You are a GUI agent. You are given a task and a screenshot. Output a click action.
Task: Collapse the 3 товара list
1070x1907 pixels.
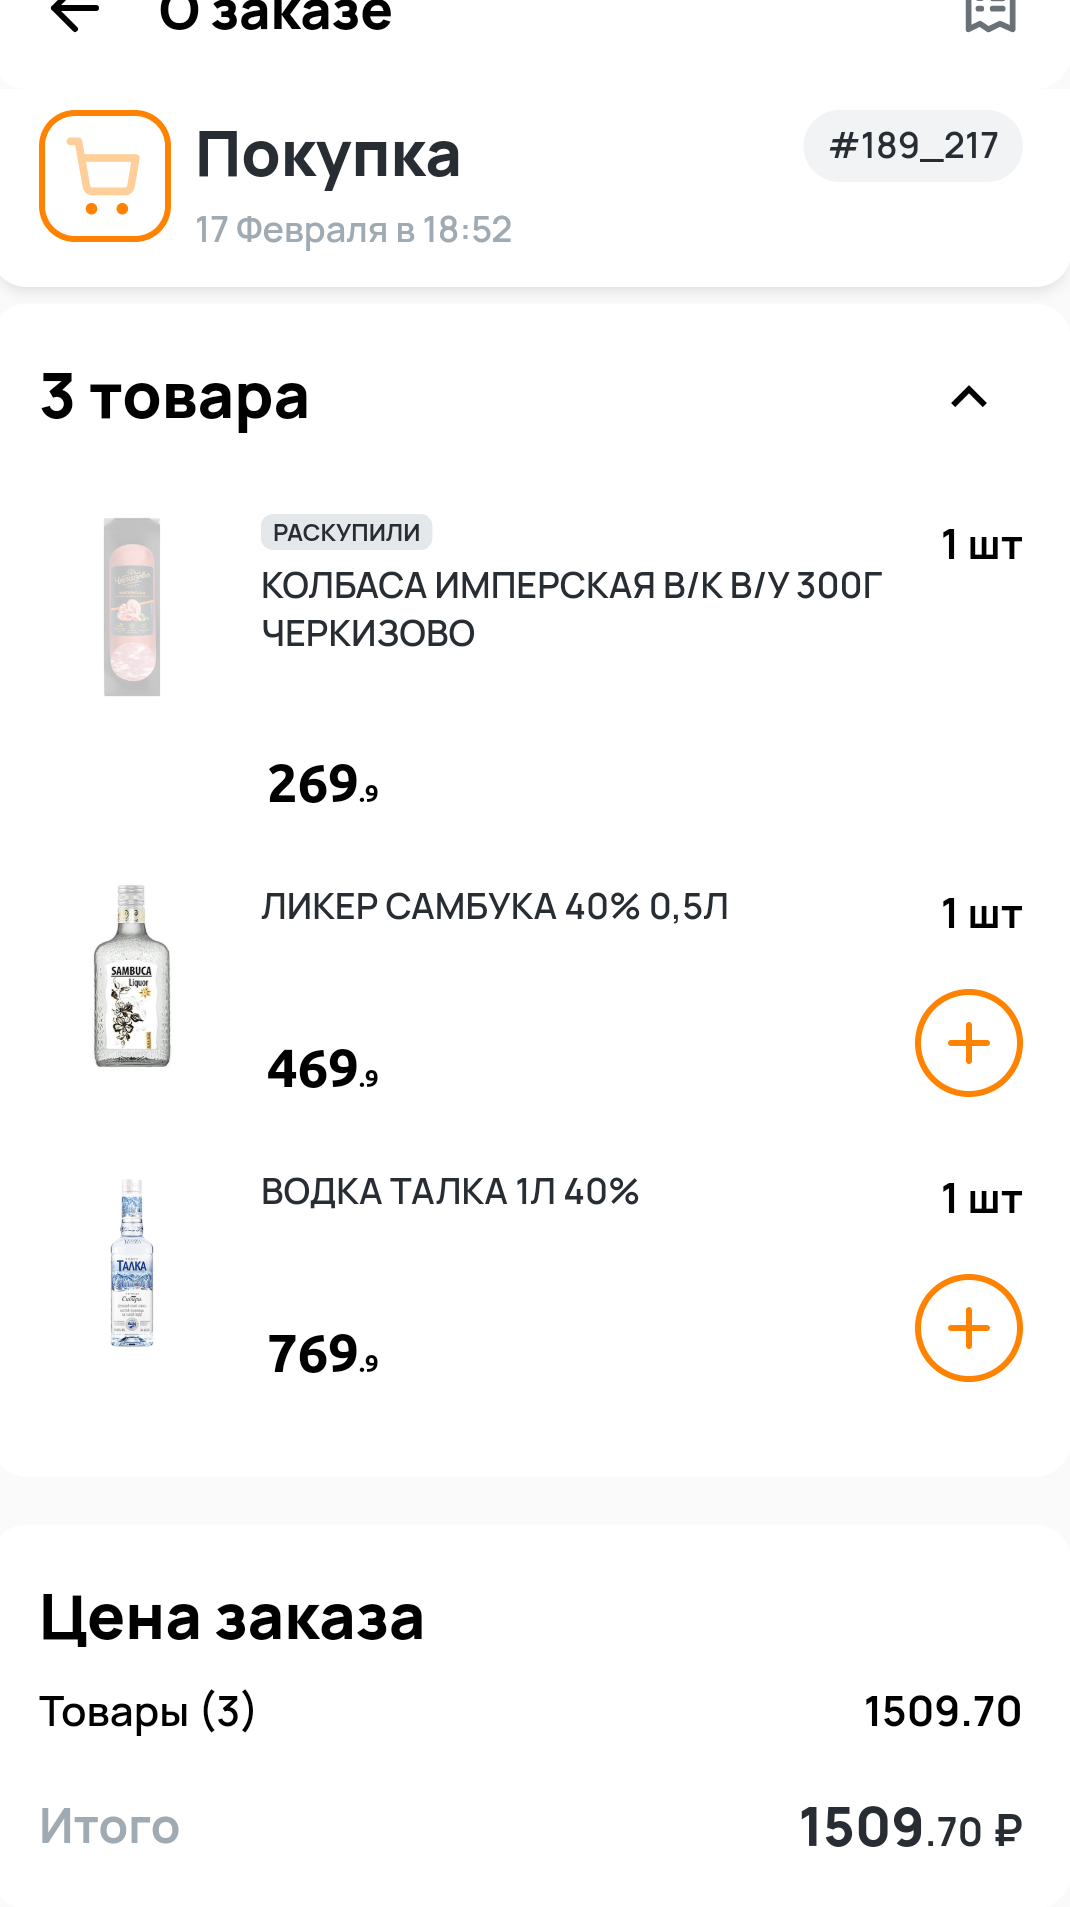pyautogui.click(x=968, y=397)
